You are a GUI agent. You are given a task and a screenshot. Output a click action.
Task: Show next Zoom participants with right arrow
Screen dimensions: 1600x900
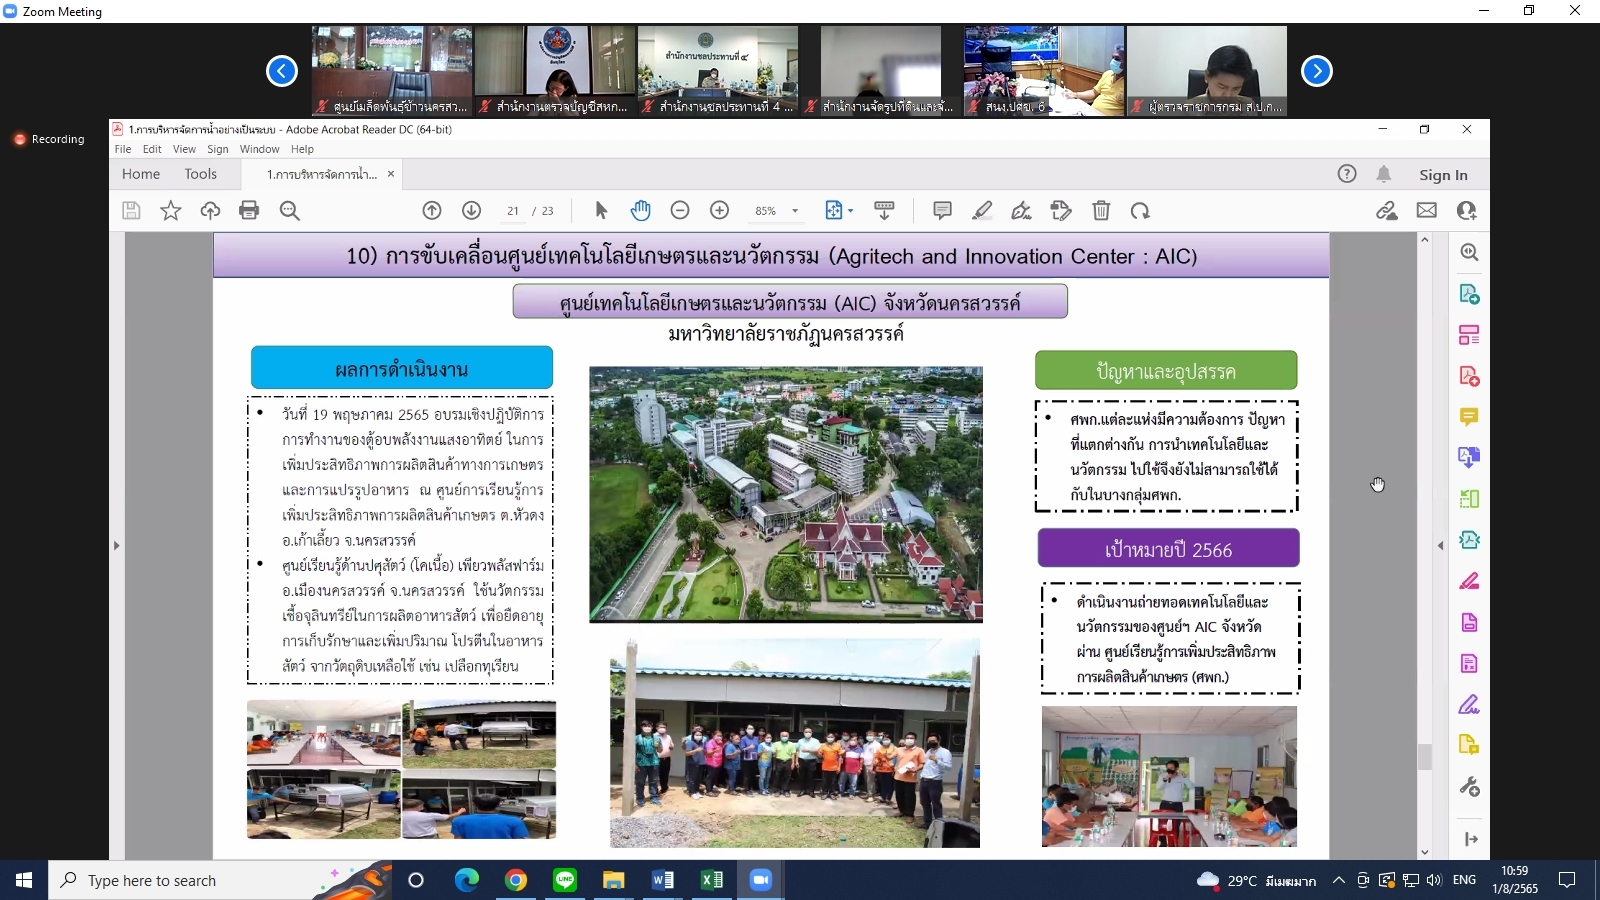[1317, 71]
